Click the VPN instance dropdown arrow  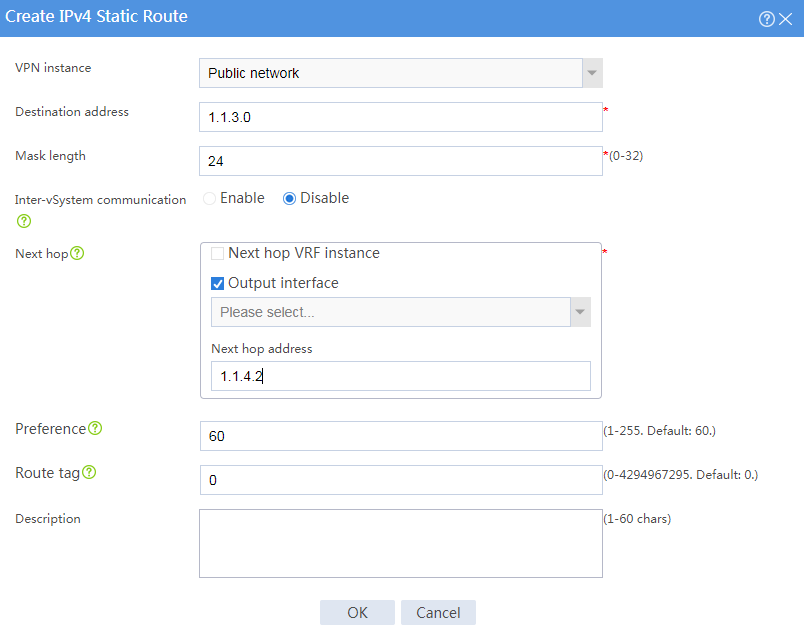pos(591,72)
